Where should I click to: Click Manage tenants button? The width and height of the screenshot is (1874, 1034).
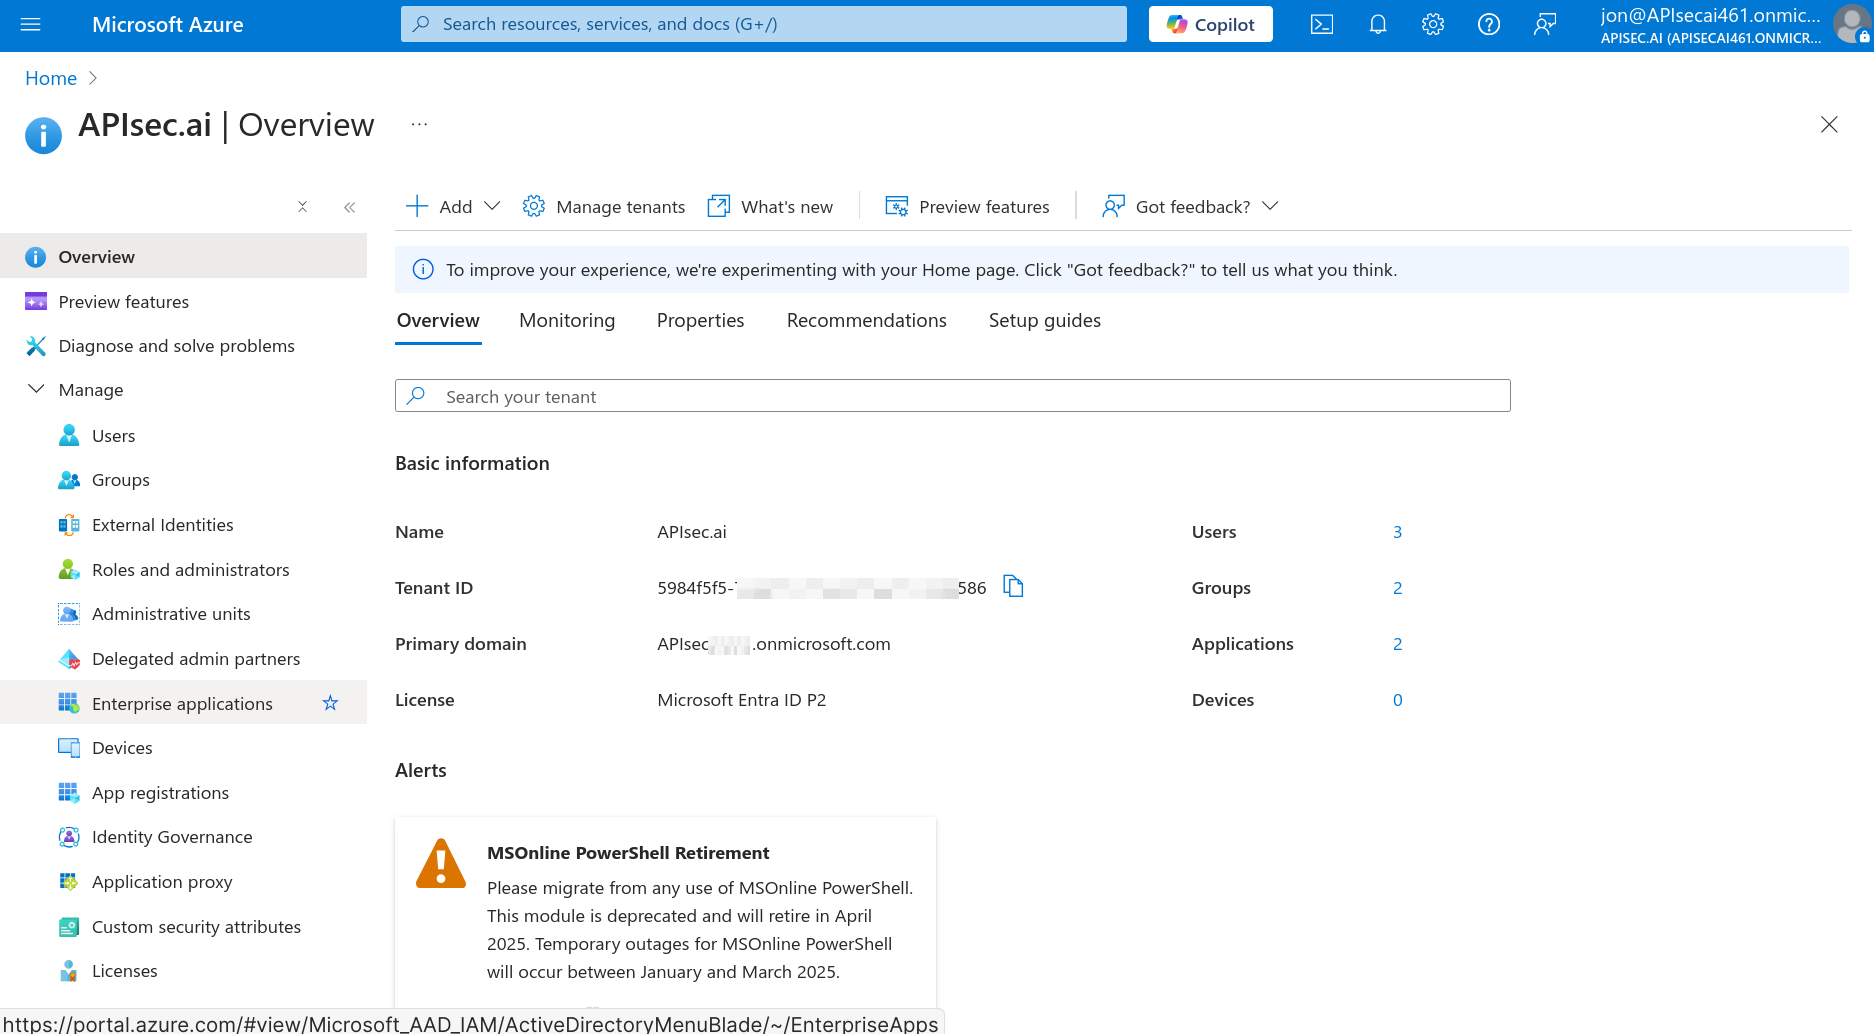[x=604, y=207]
